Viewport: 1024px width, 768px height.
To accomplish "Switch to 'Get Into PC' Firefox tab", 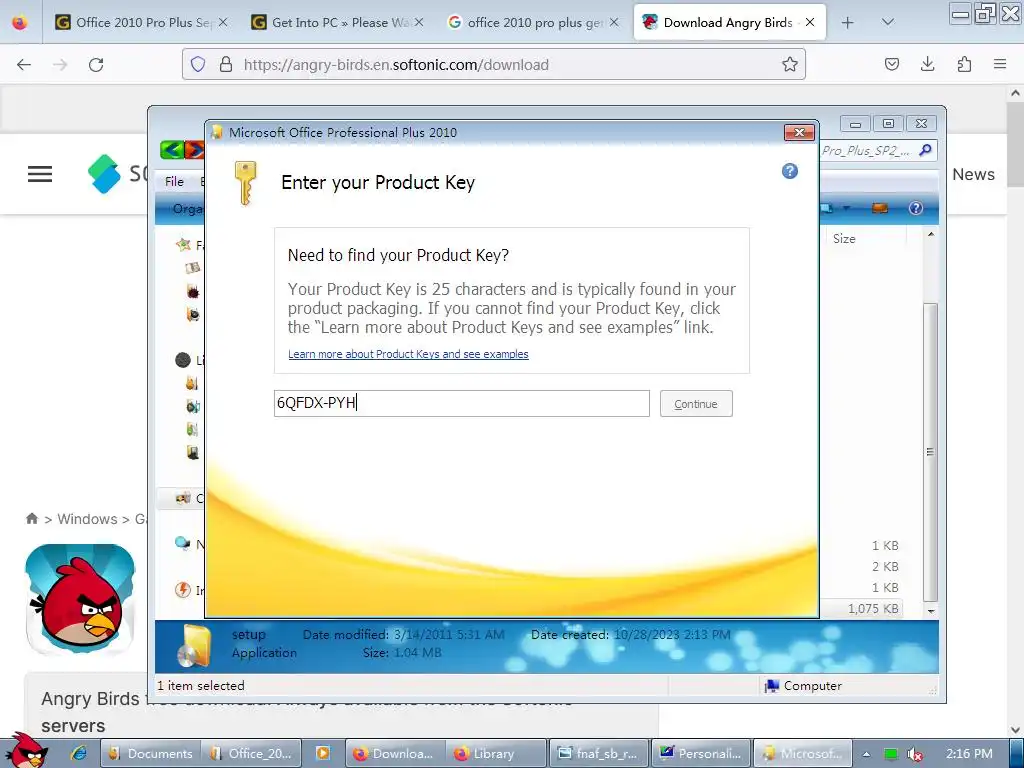I will pyautogui.click(x=338, y=22).
